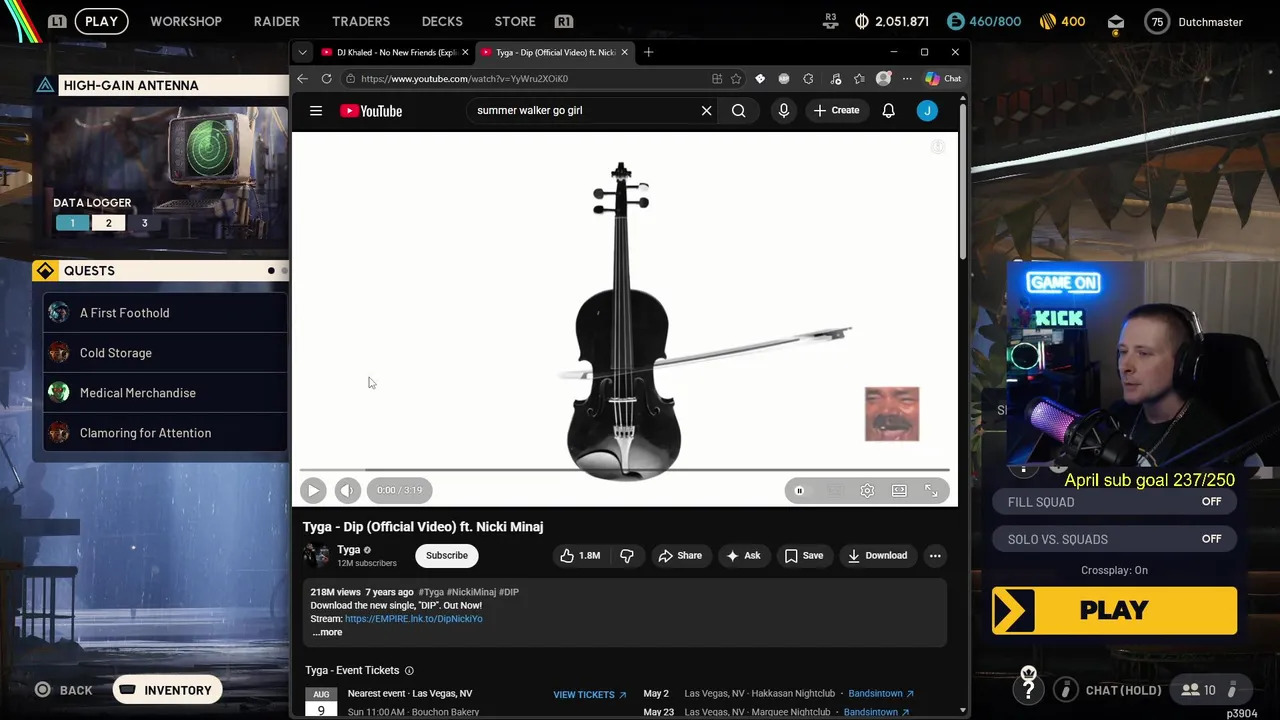Click the browser address bar URL
The height and width of the screenshot is (720, 1280).
click(464, 79)
